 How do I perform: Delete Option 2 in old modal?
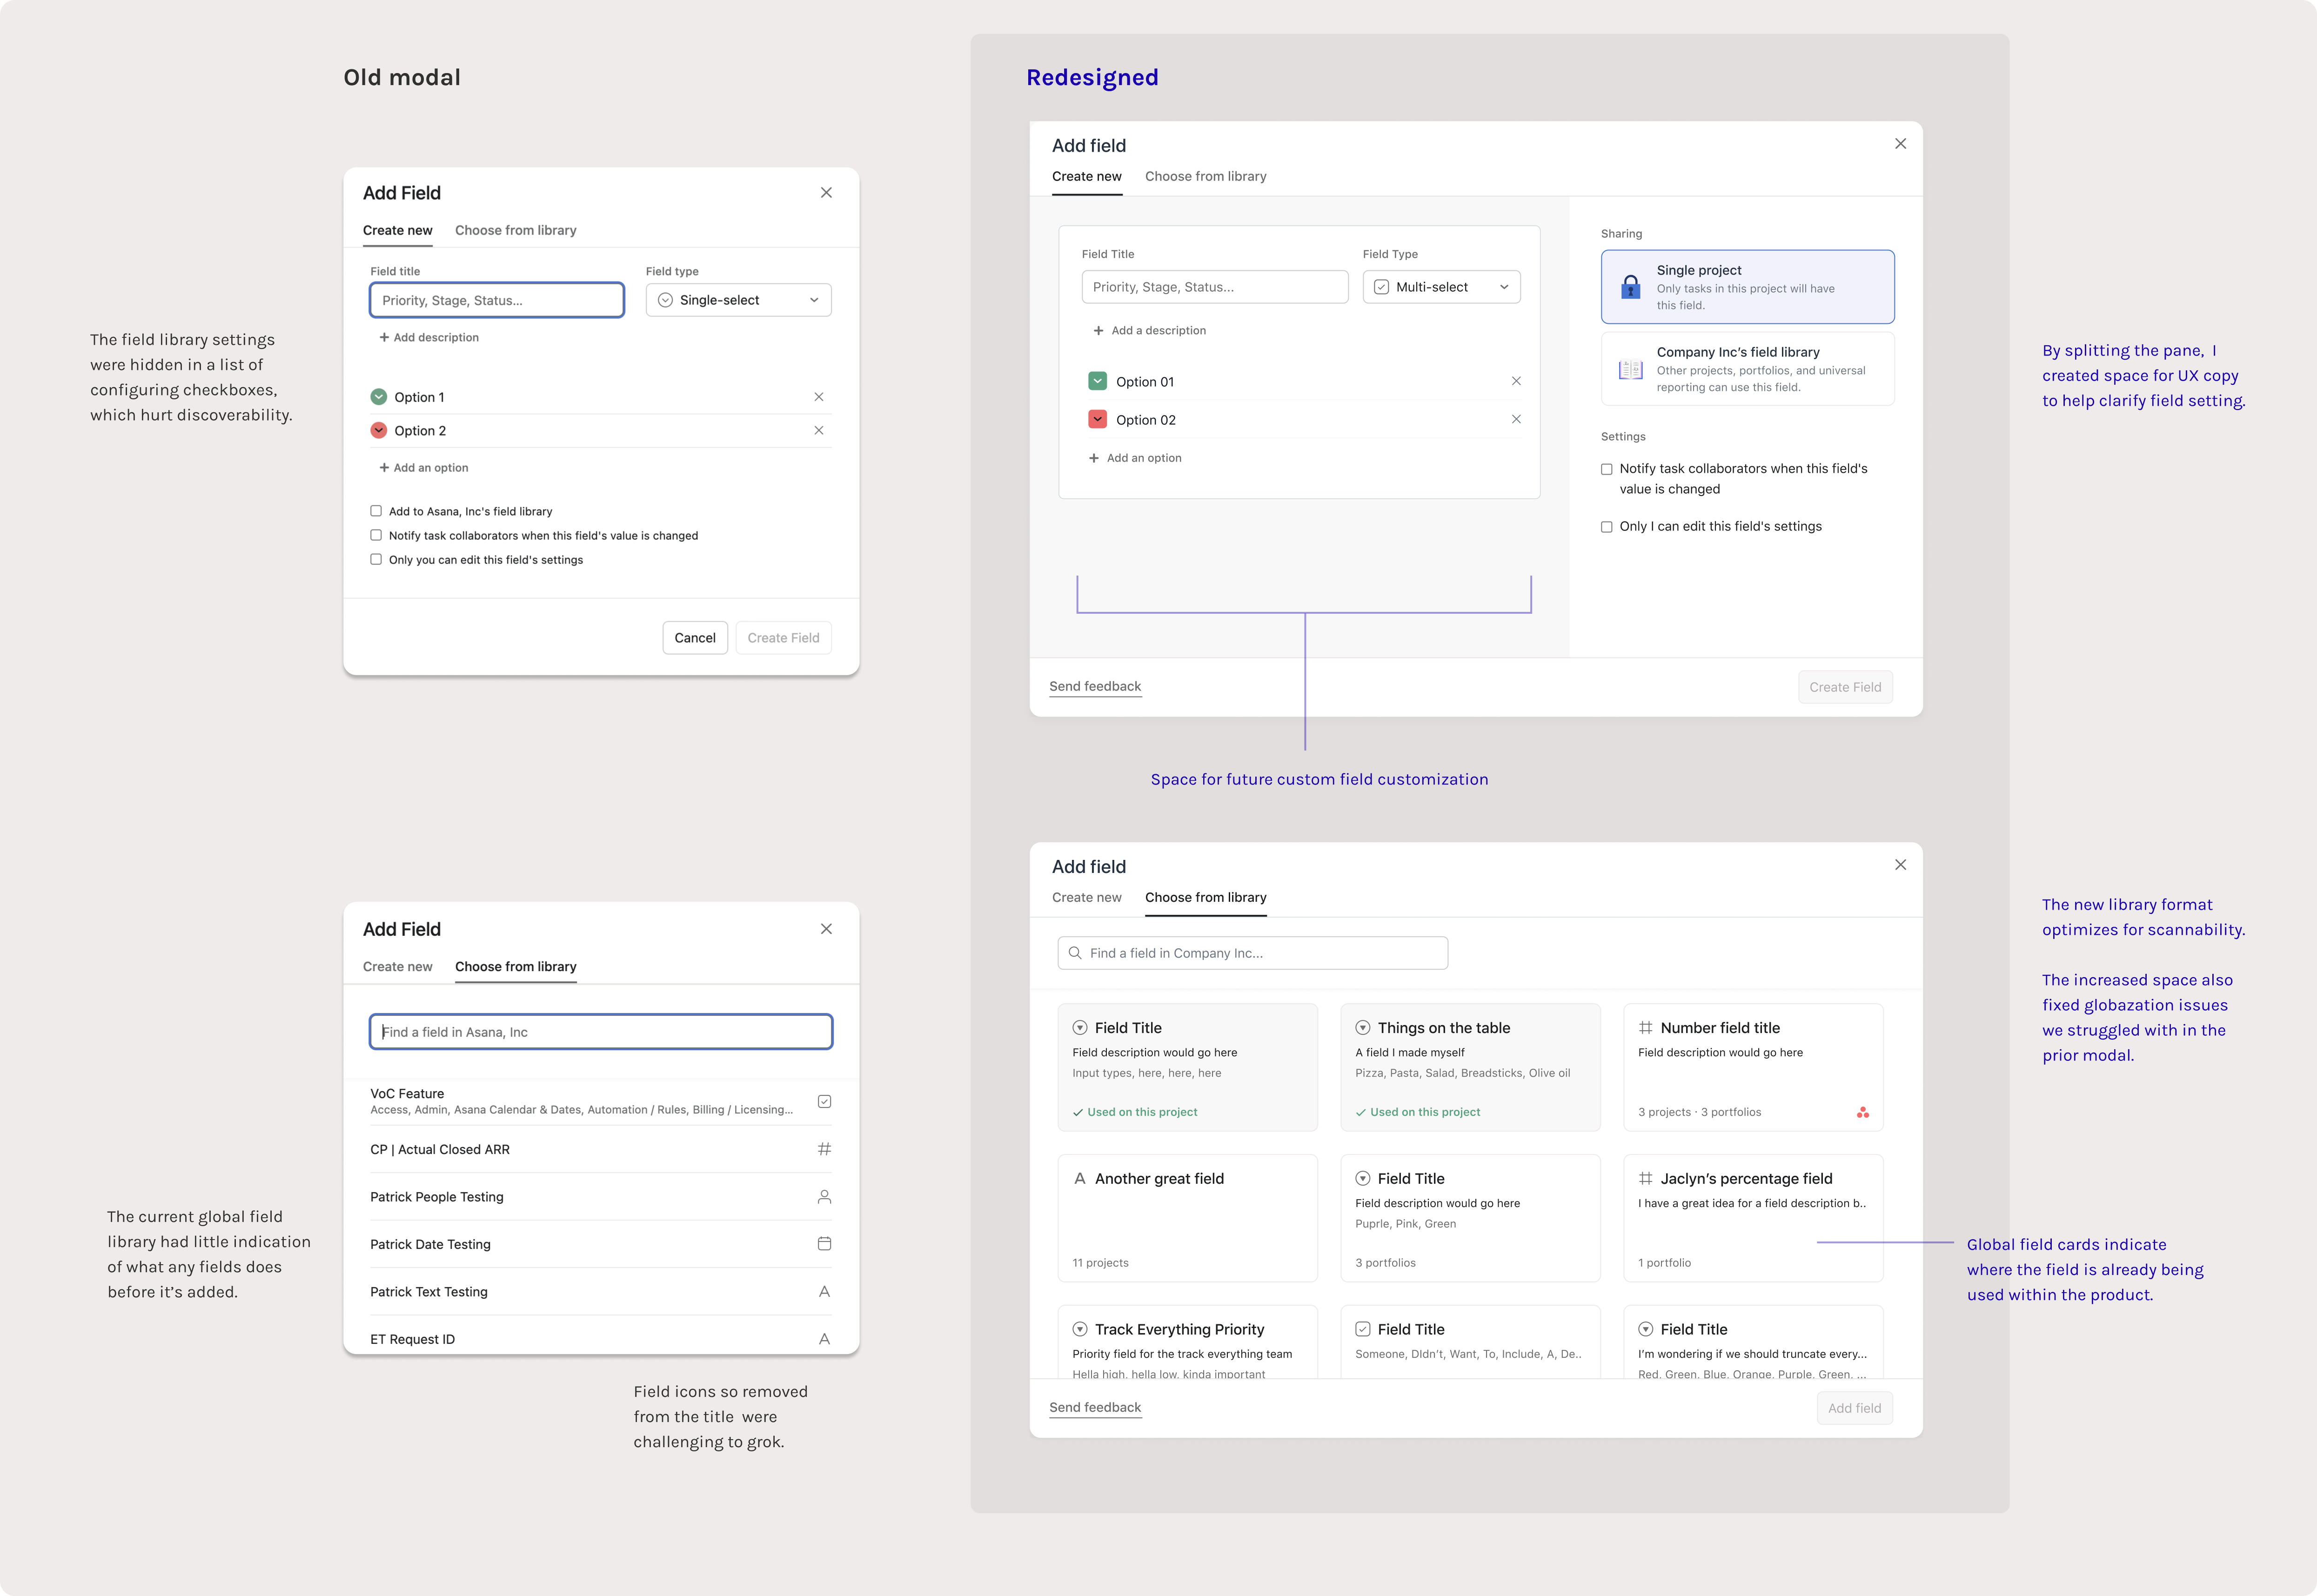coord(818,431)
